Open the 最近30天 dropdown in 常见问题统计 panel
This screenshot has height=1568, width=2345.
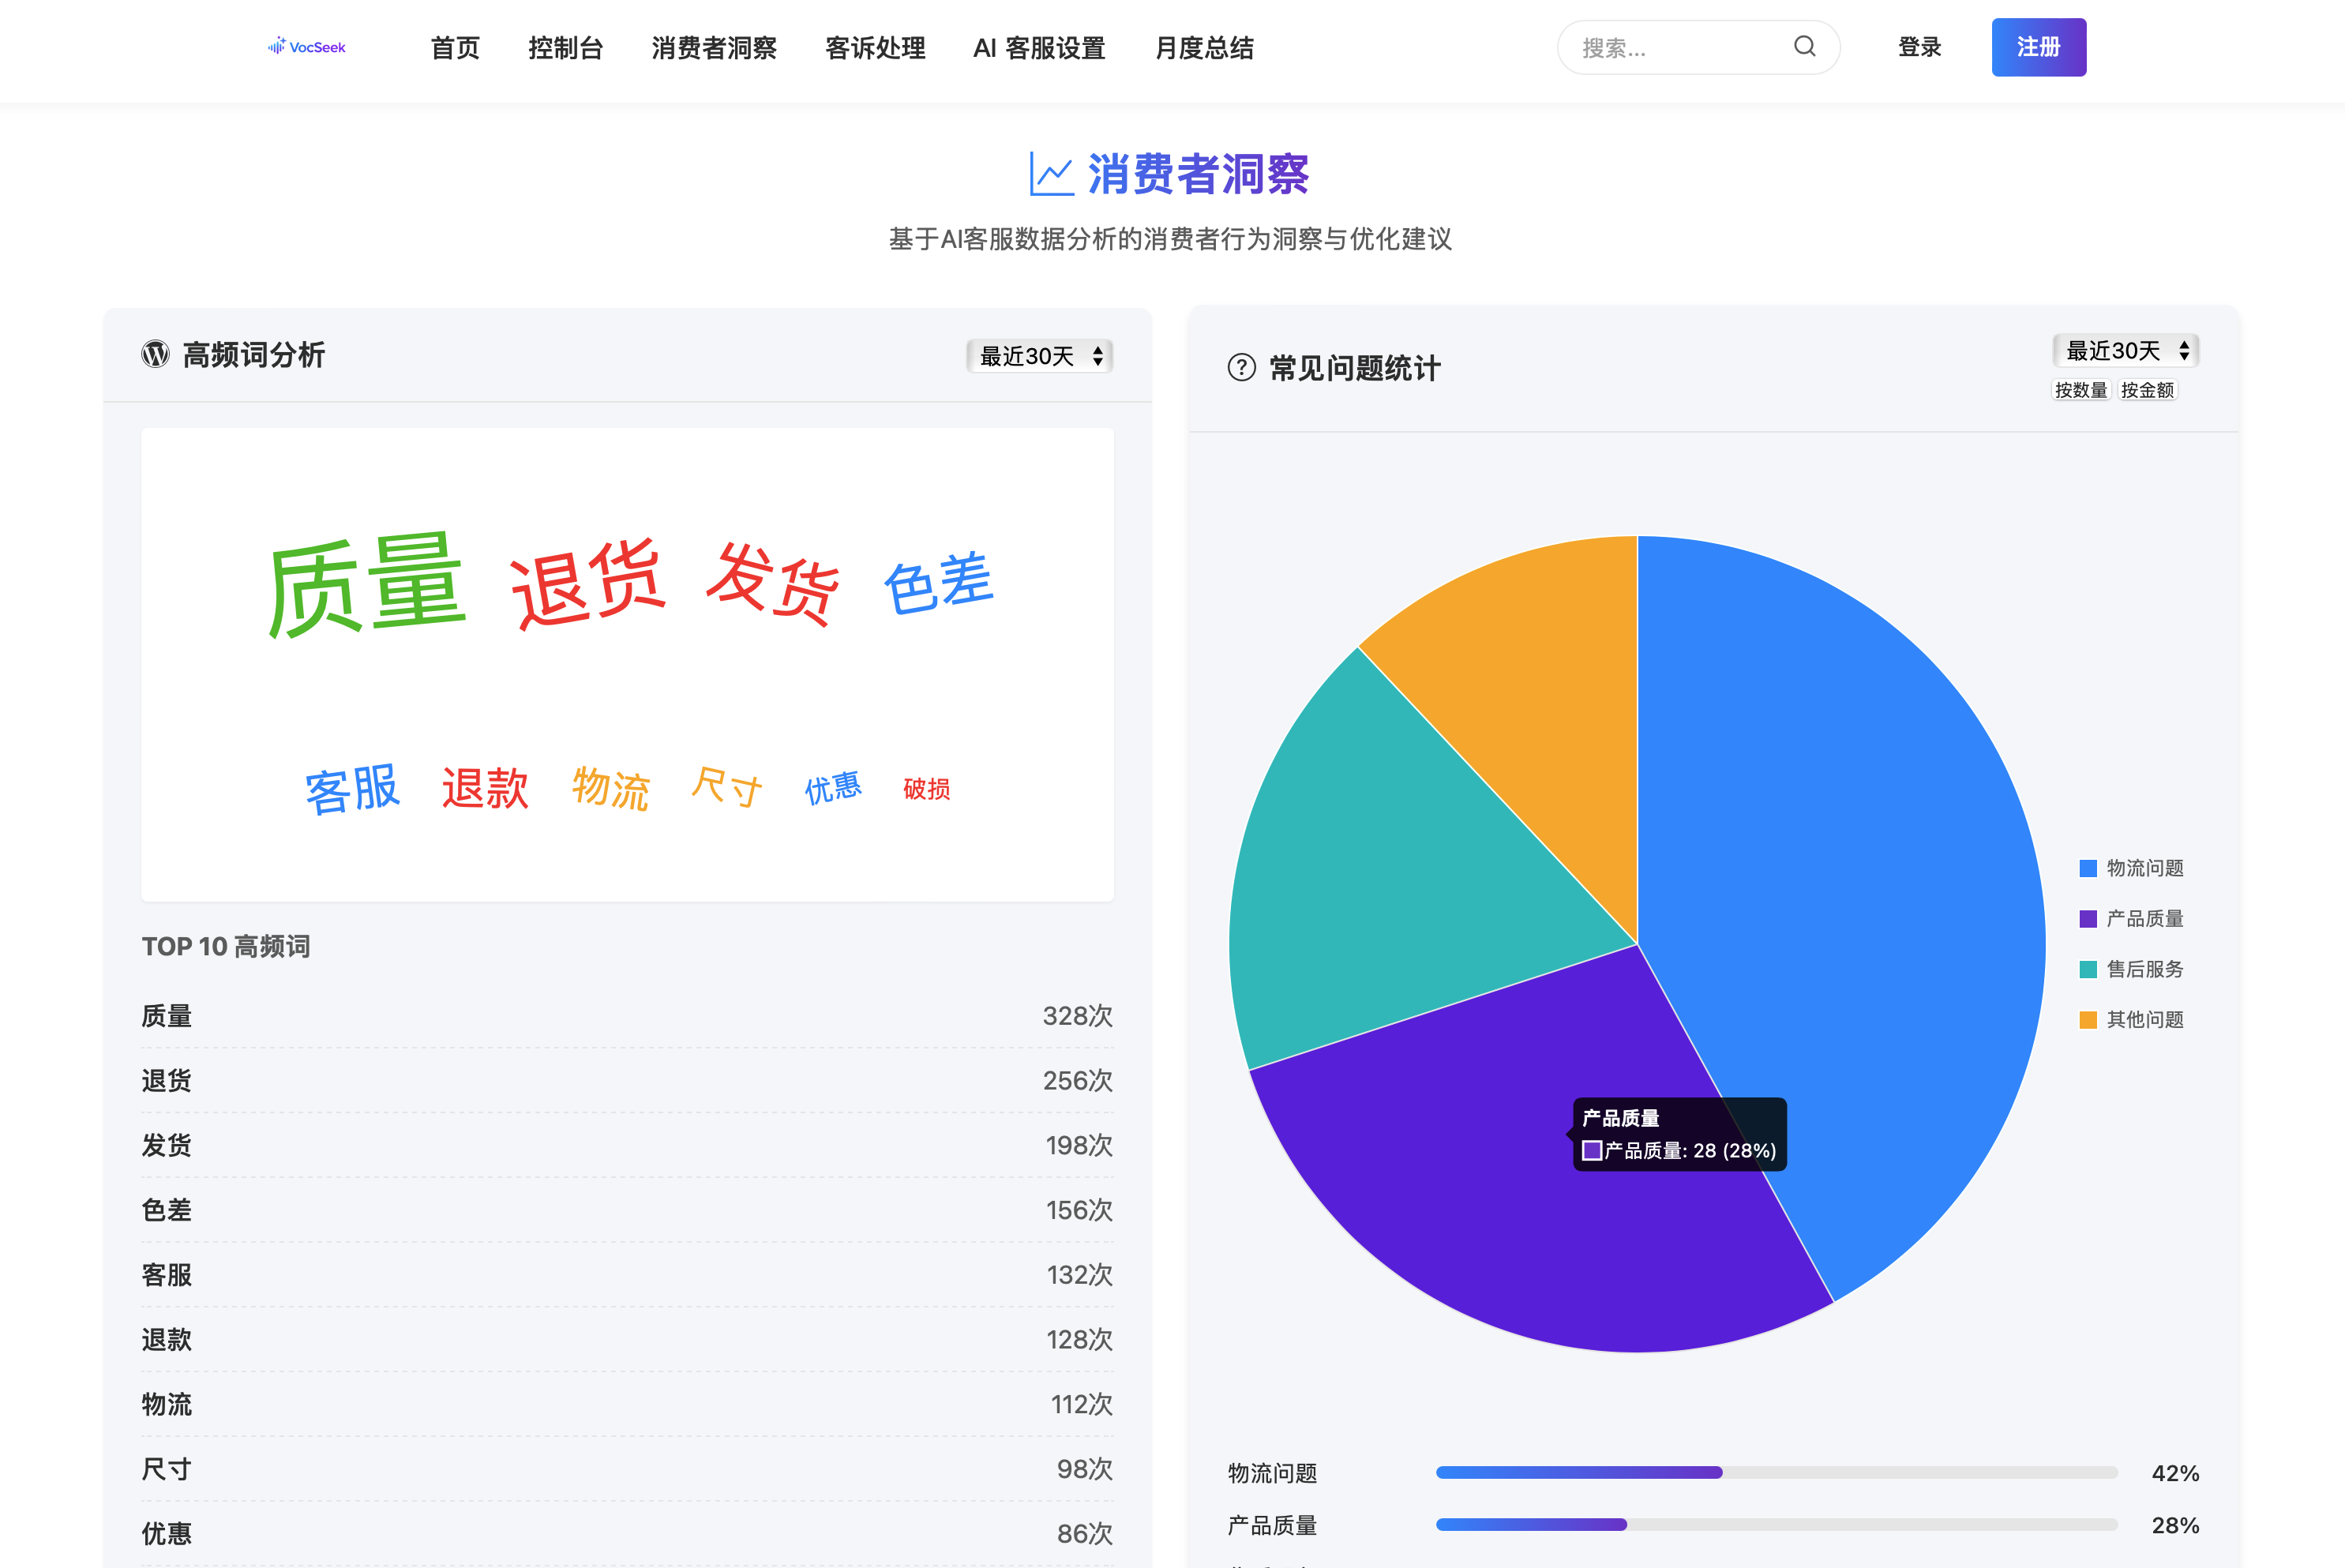pyautogui.click(x=2125, y=351)
